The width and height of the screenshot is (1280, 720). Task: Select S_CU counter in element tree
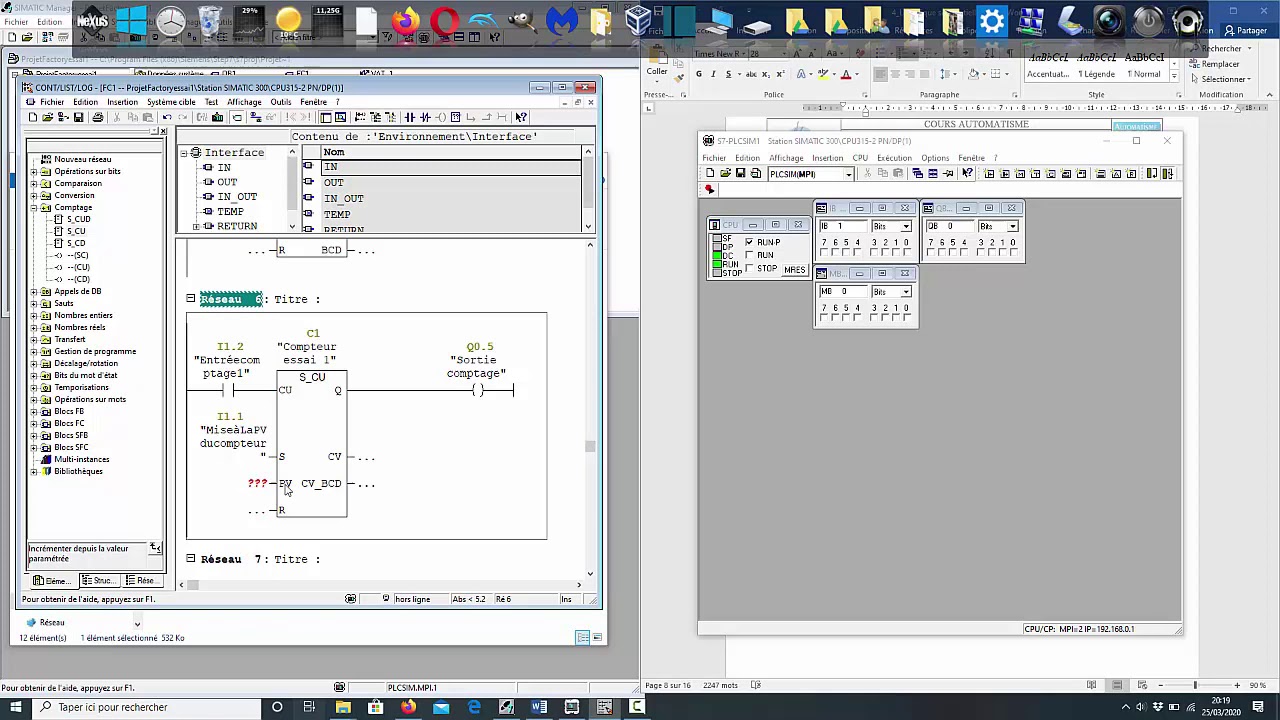click(x=76, y=231)
